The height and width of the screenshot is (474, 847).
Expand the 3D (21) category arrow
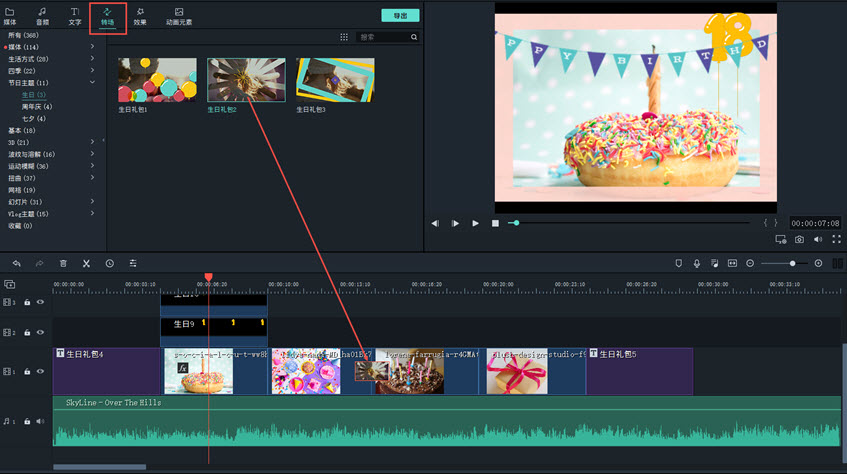(x=92, y=142)
